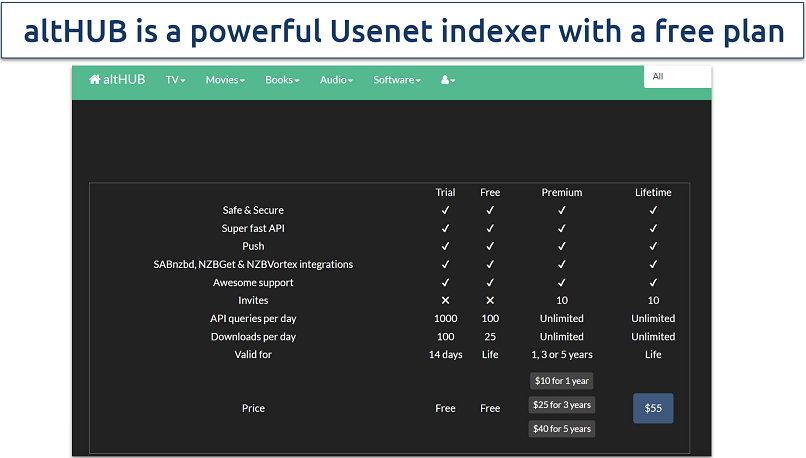Open the Audio menu in navbar
The image size is (806, 458).
(336, 80)
